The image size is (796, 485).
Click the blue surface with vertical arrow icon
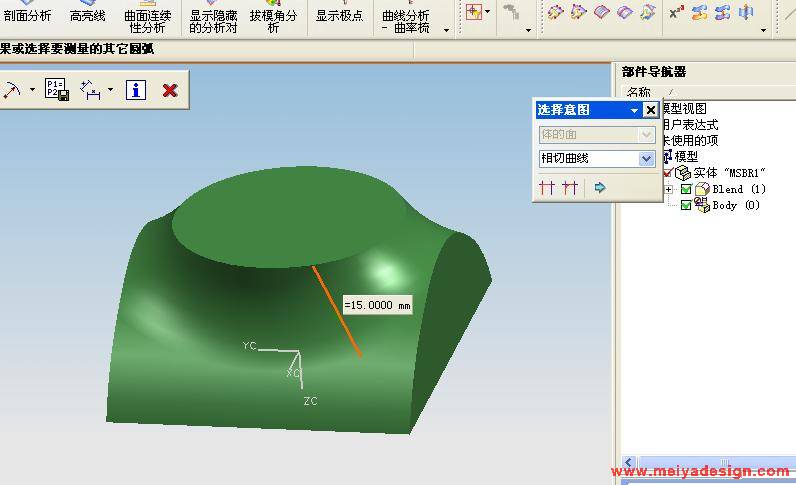(x=746, y=12)
